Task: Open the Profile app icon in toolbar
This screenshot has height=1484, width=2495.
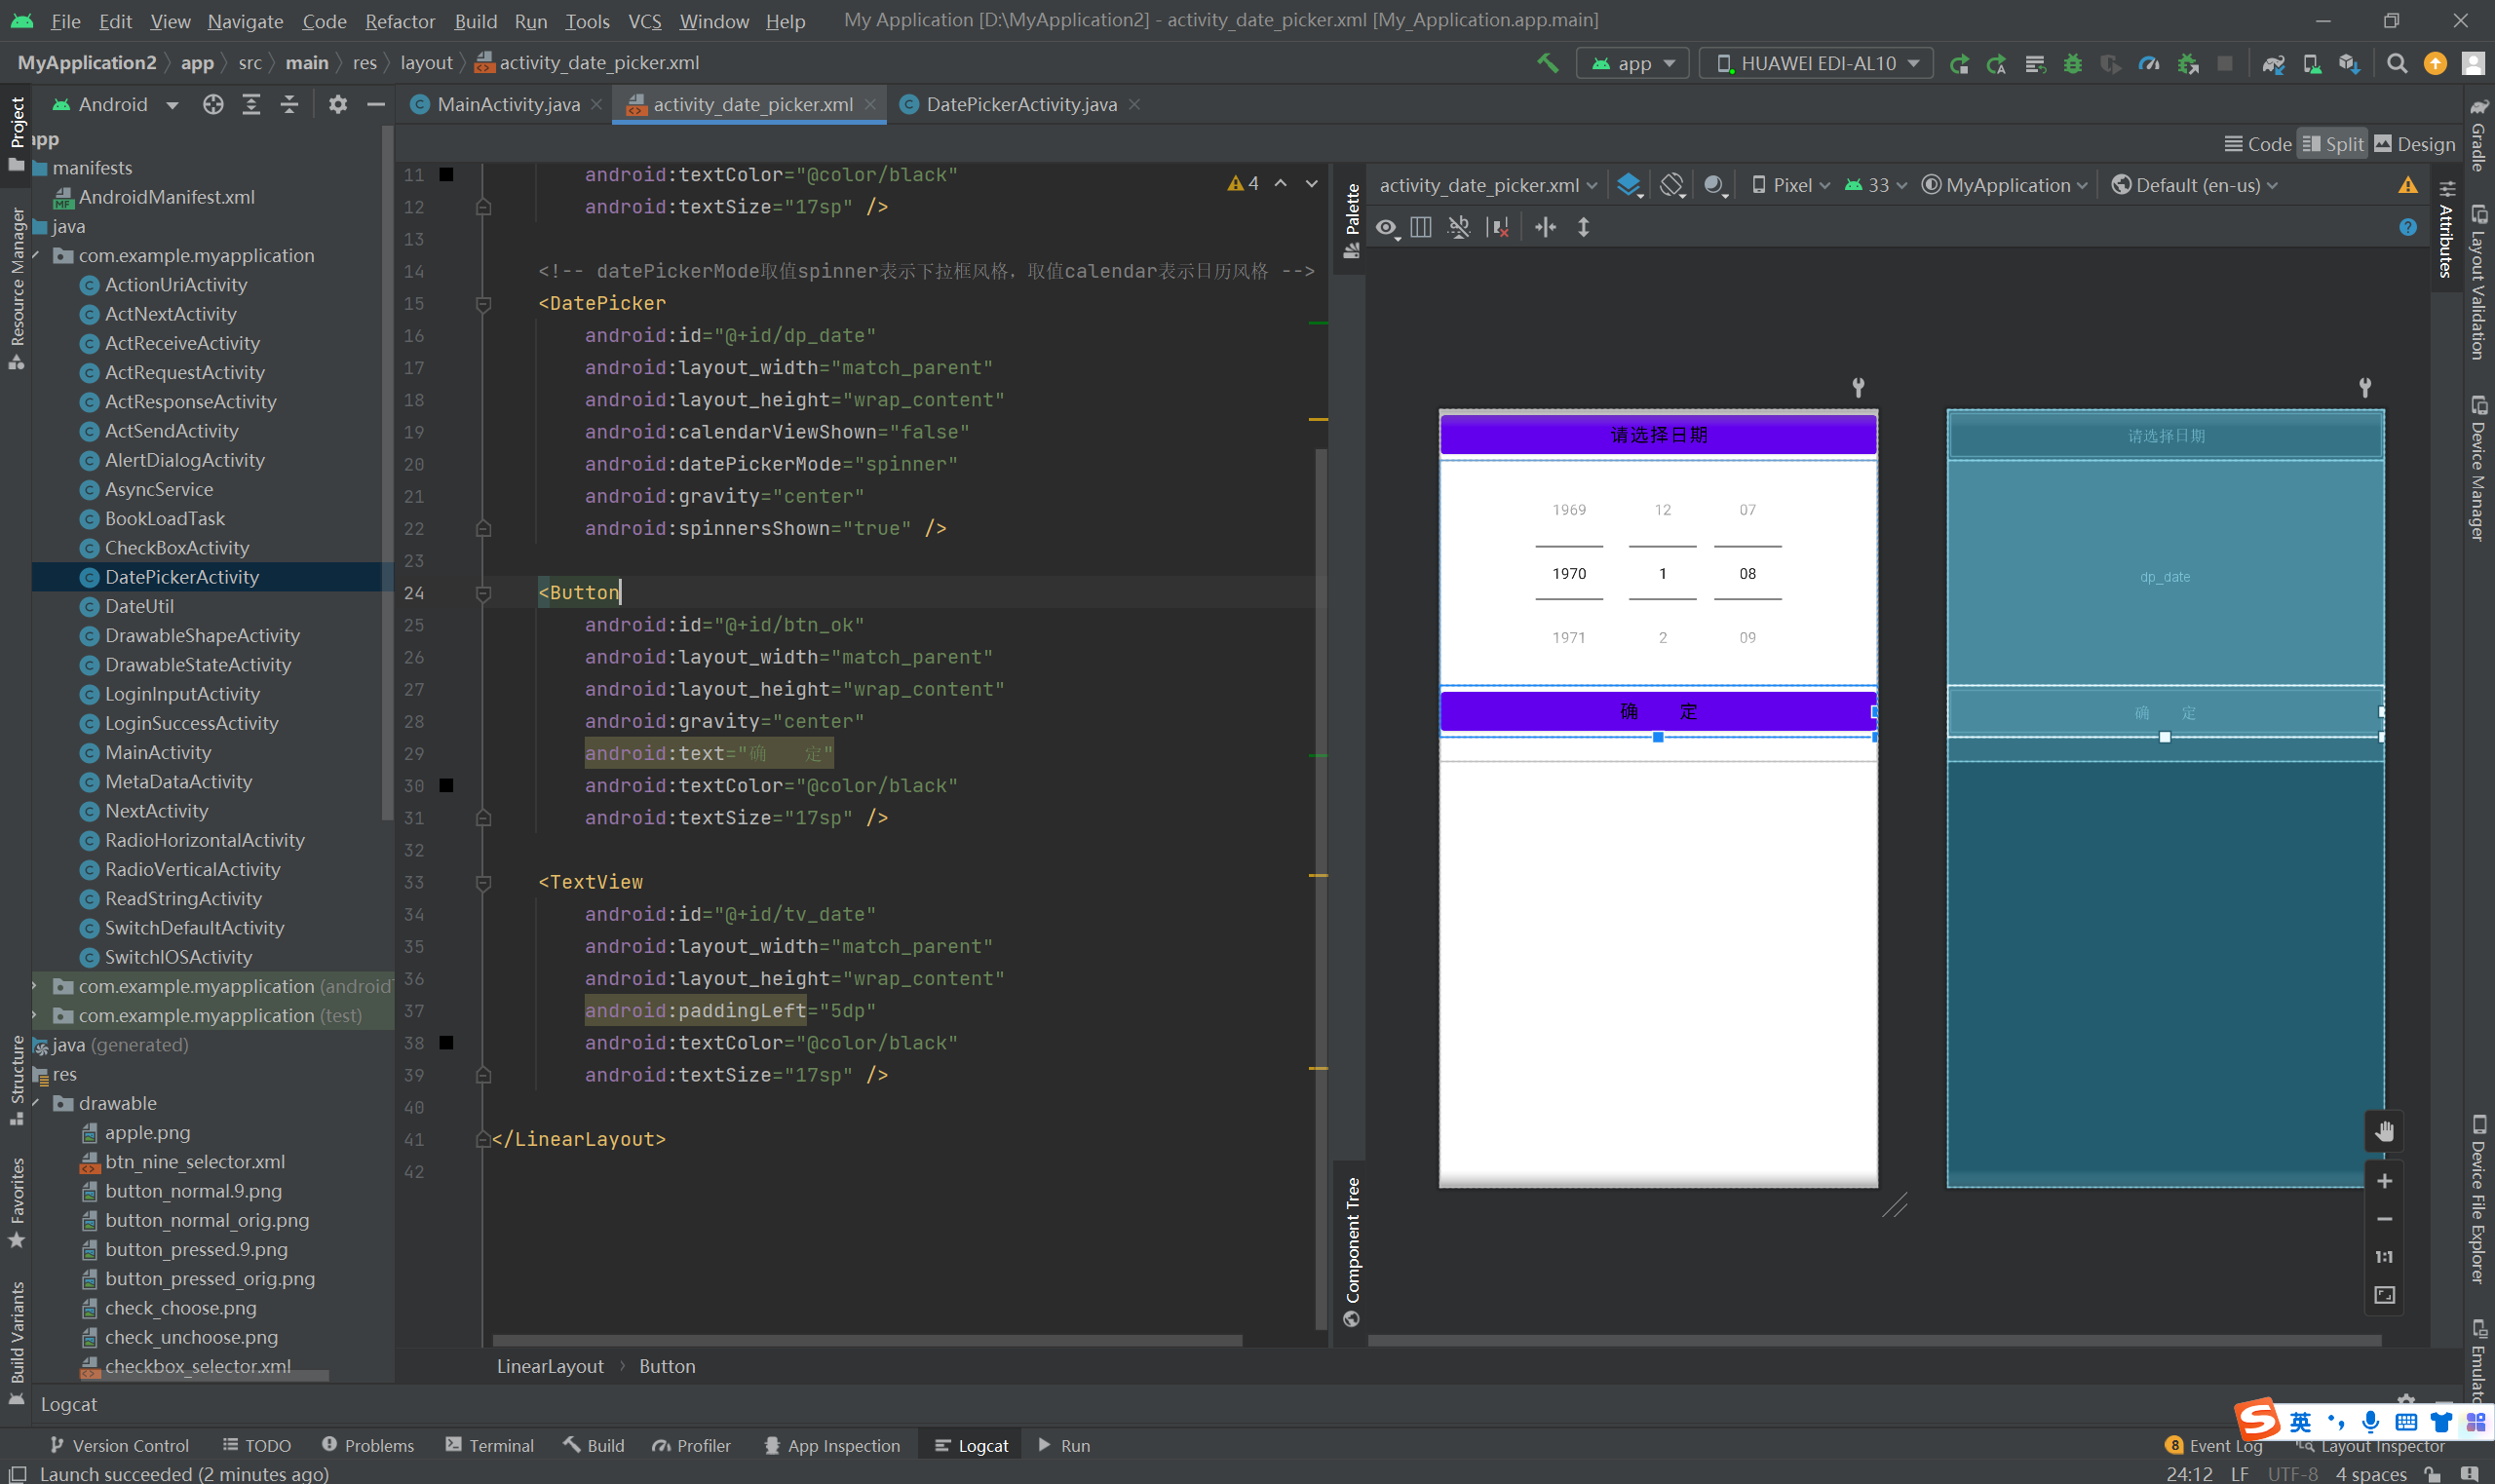Action: pyautogui.click(x=2148, y=63)
